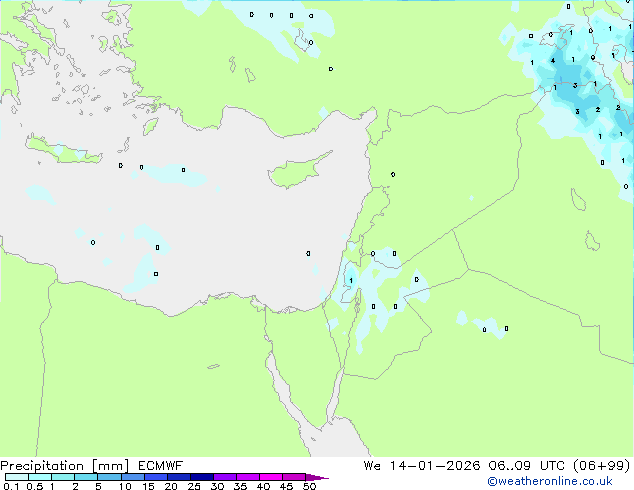This screenshot has width=634, height=490.
Task: Click the weekday "We" text
Action: tap(372, 466)
